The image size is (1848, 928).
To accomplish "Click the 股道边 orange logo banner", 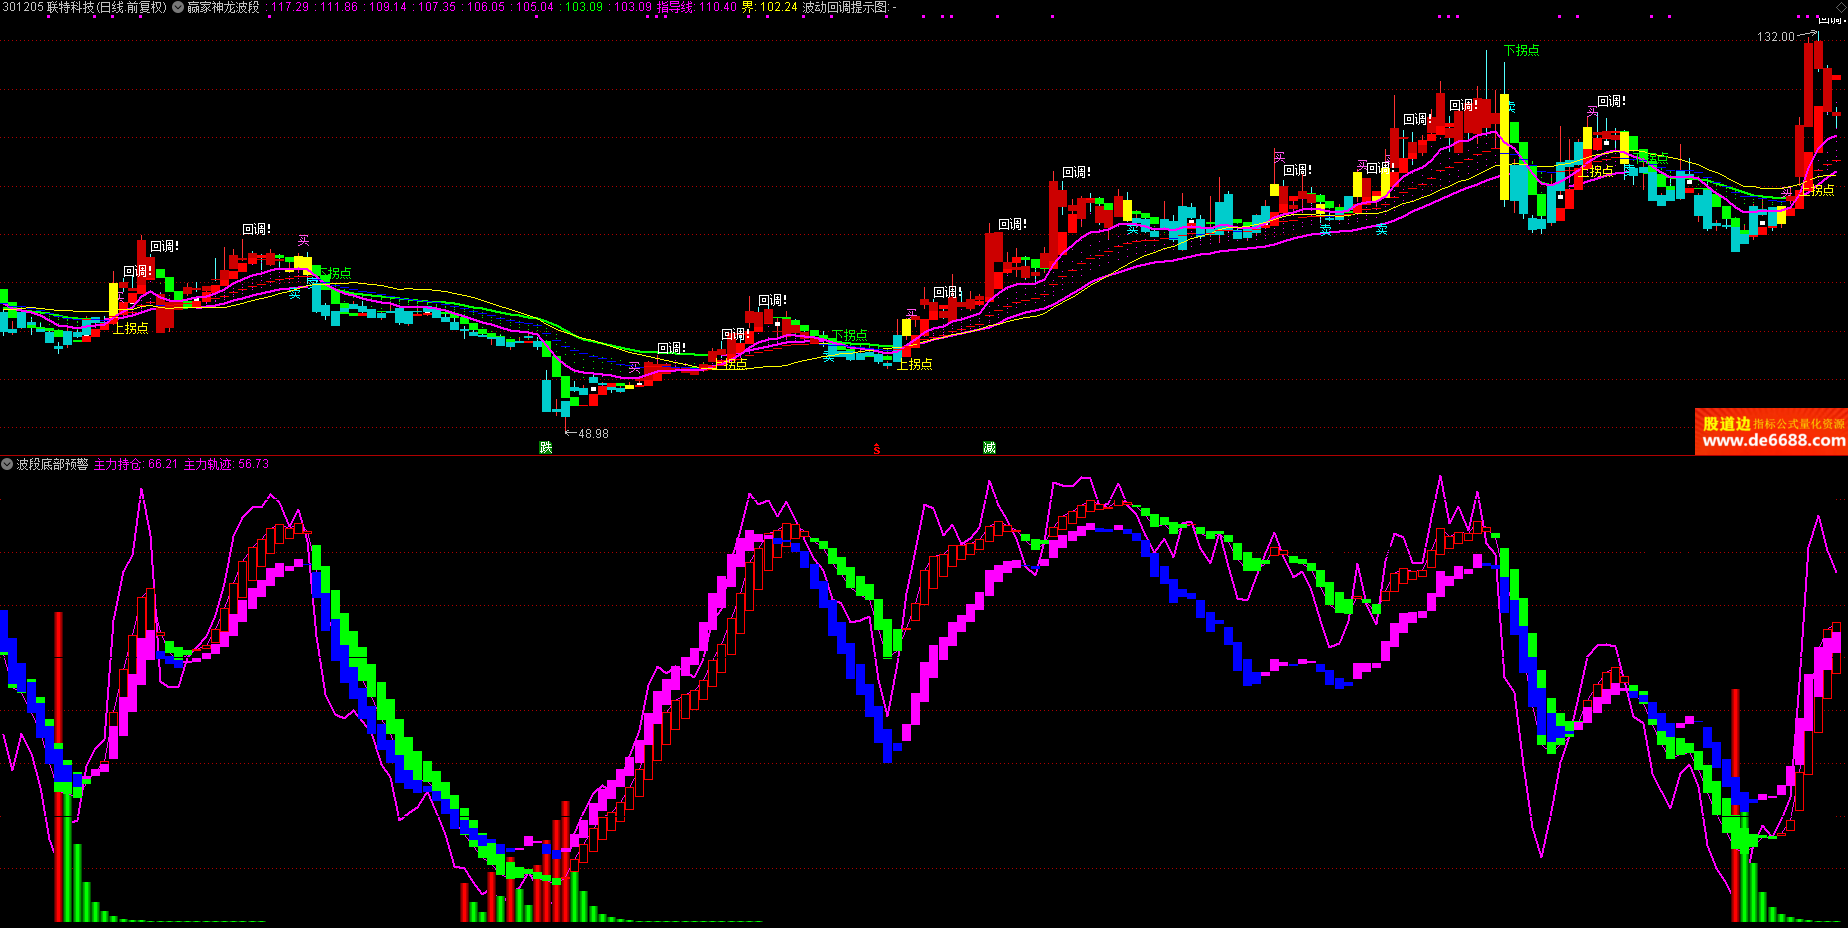I will pos(1726,423).
